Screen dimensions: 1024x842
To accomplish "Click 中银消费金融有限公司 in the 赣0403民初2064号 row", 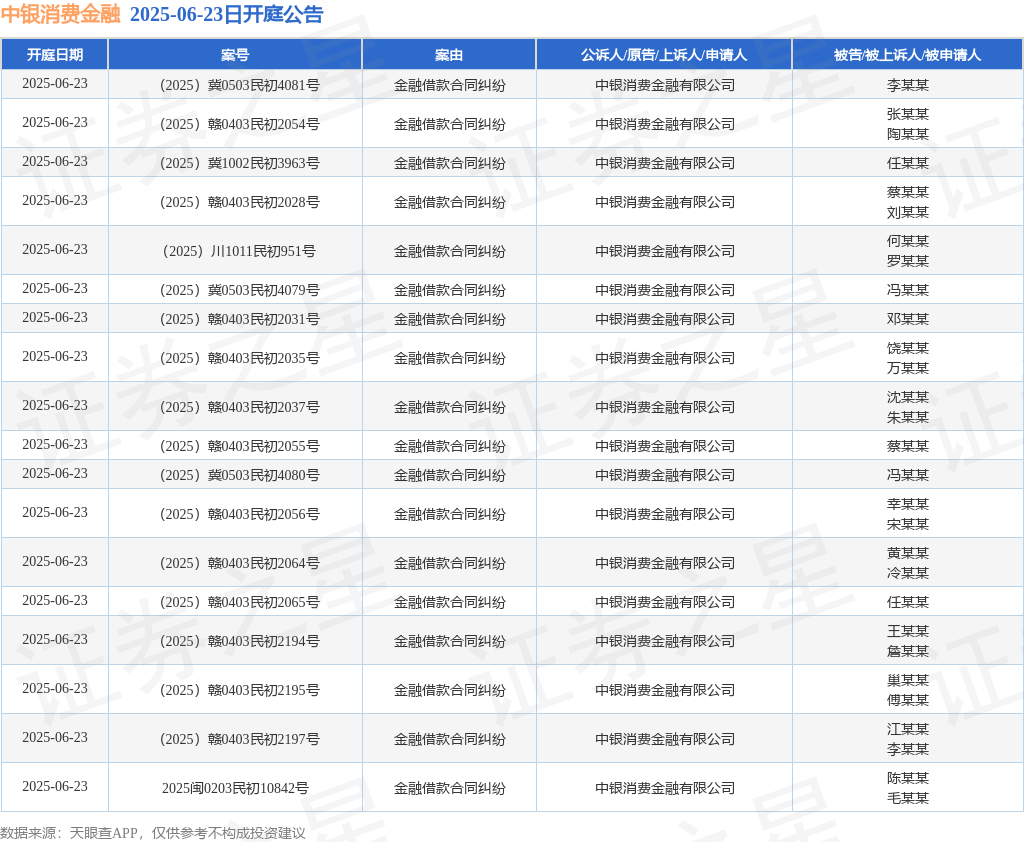I will point(665,564).
